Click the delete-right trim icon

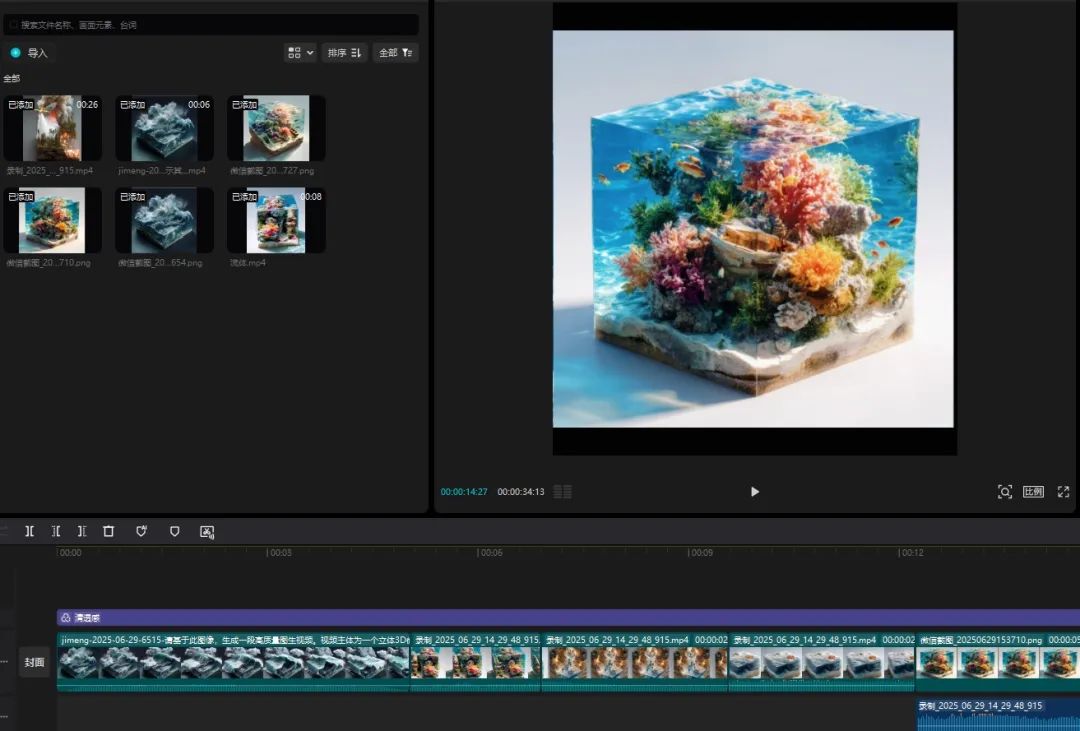pyautogui.click(x=82, y=532)
